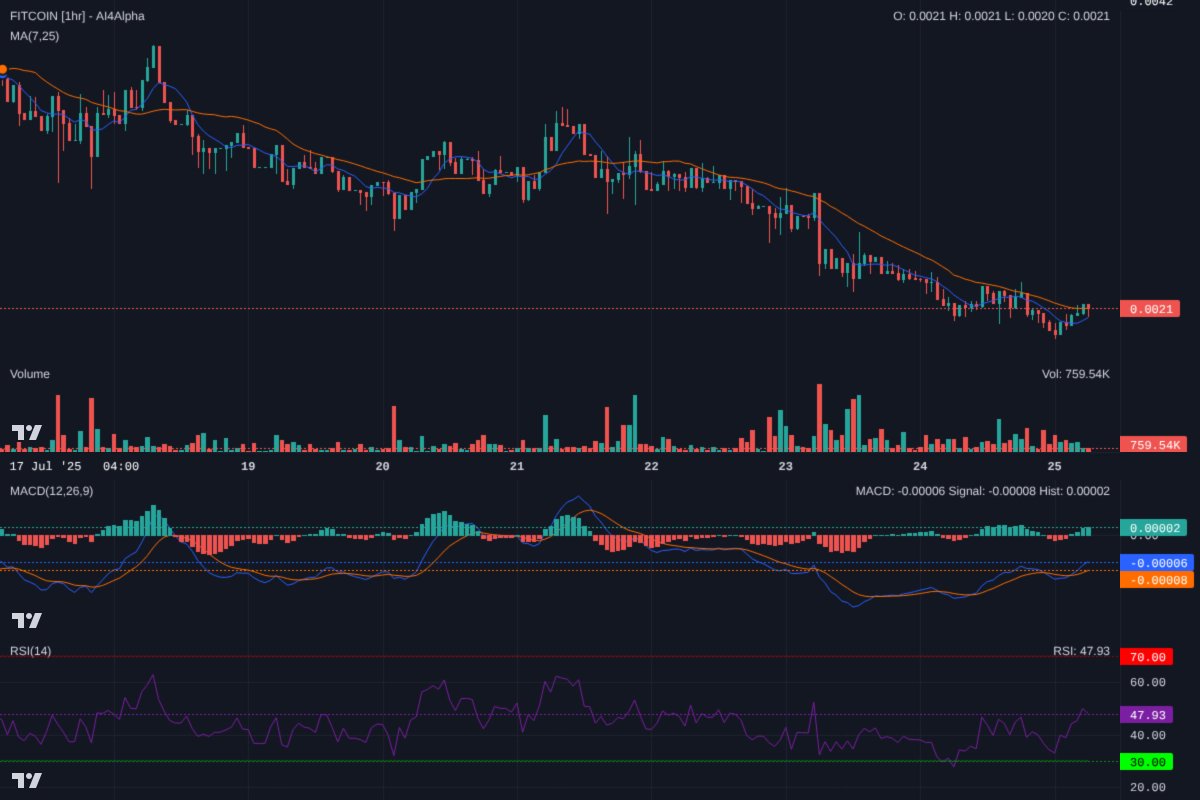
Task: Click the 19 date label on time axis
Action: click(x=248, y=466)
